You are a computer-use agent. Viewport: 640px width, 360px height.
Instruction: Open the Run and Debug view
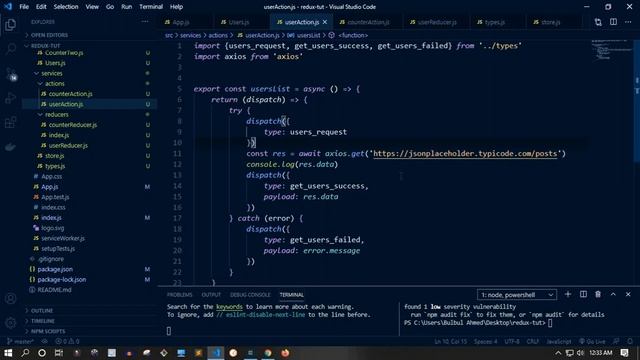11,98
